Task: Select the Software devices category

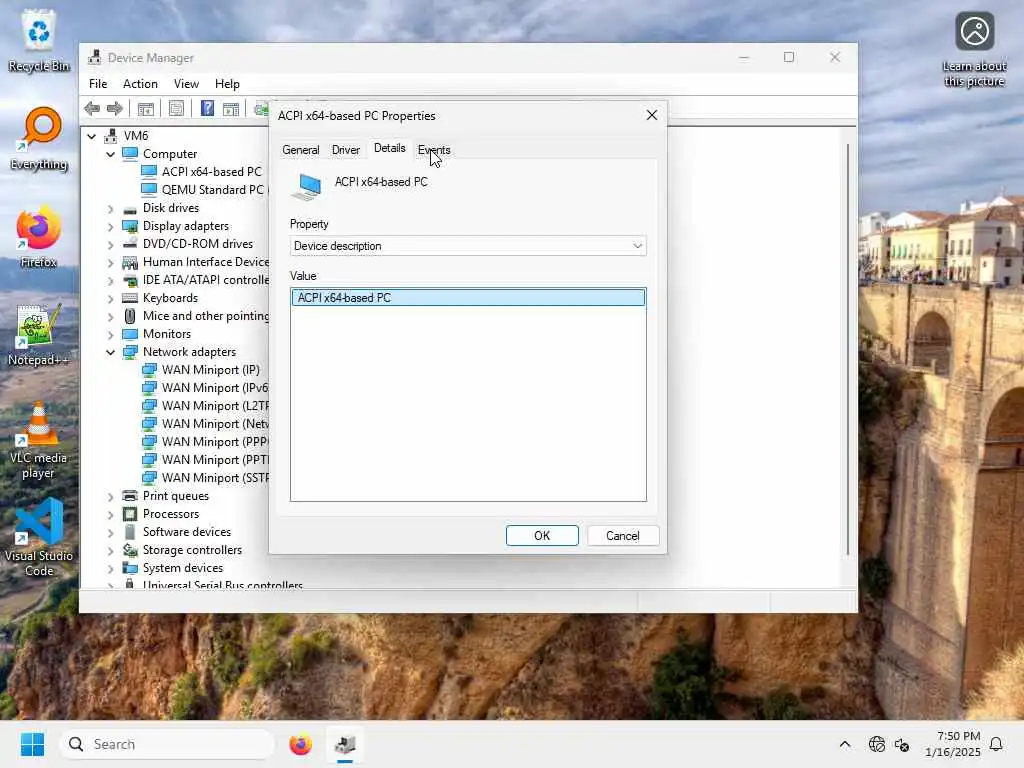Action: (187, 532)
